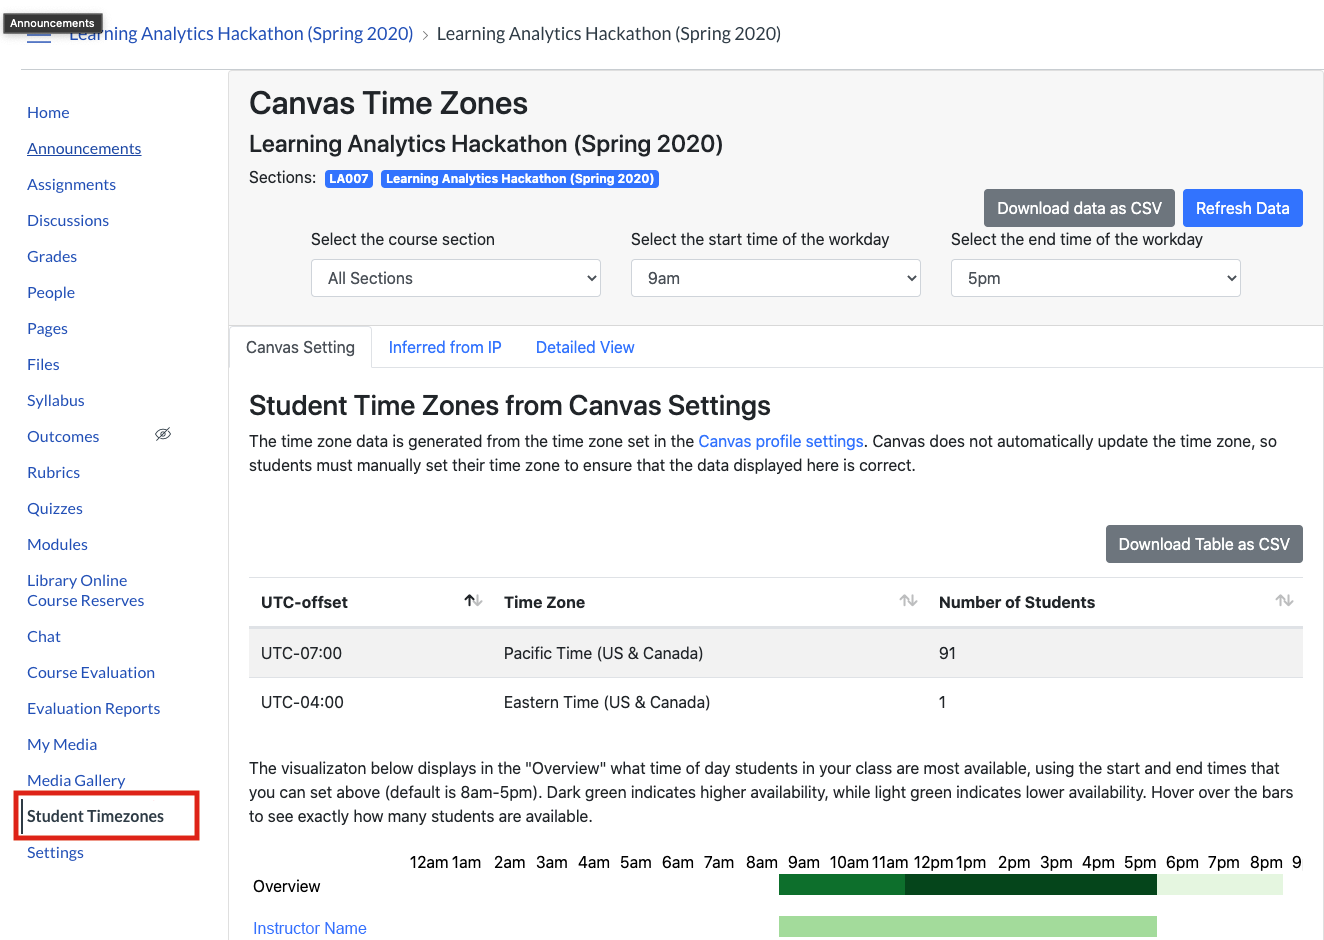Click the LA007 section badge
1324x940 pixels.
[x=349, y=179]
